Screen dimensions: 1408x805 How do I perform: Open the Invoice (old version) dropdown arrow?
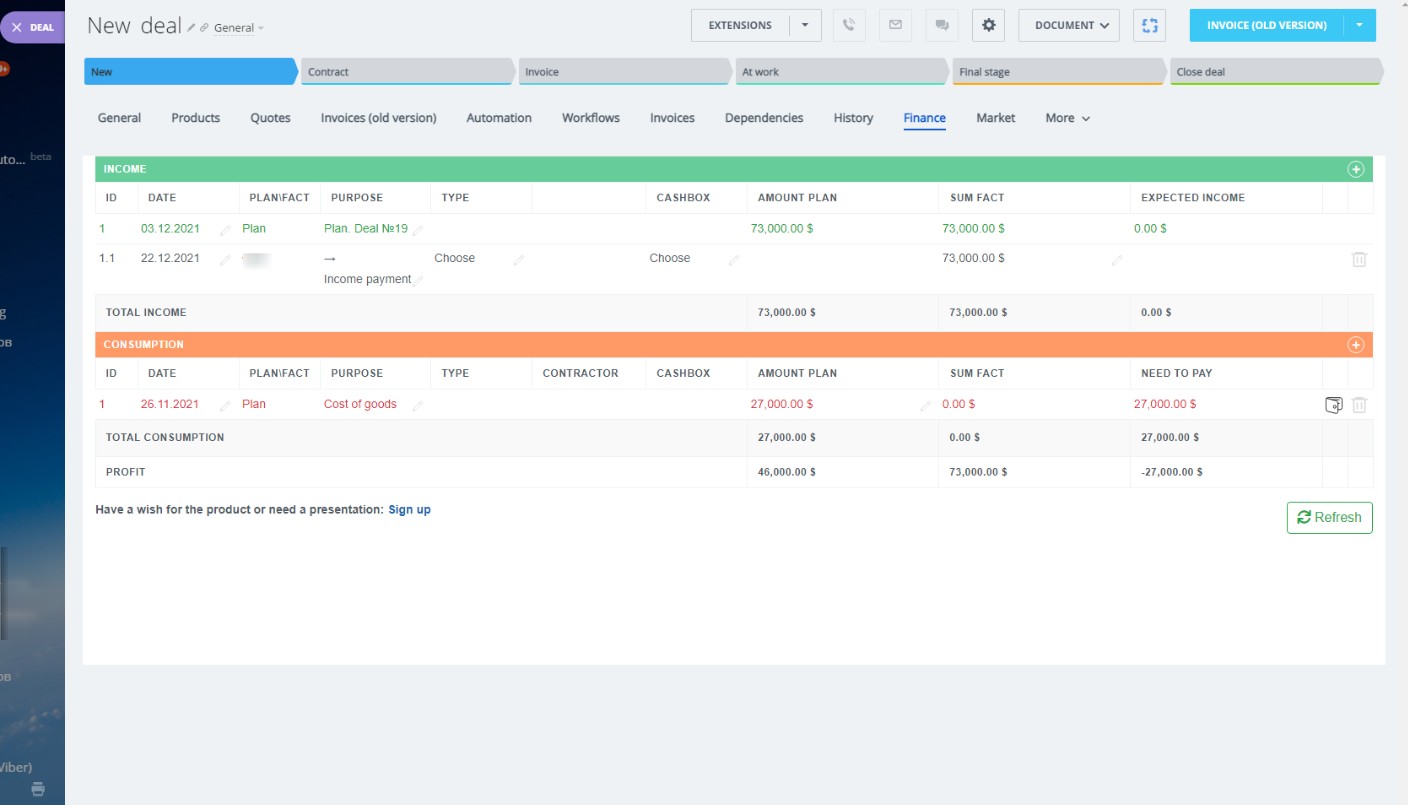[1359, 25]
